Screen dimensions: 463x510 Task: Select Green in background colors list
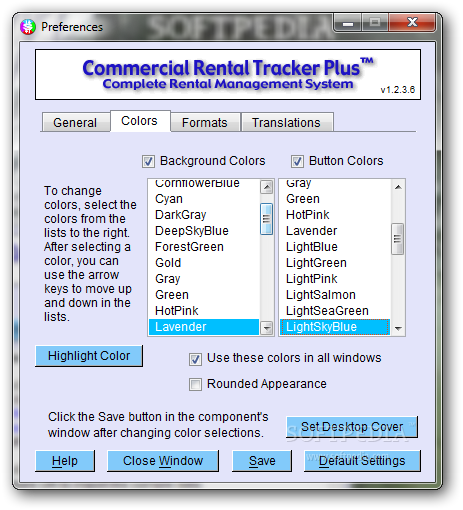point(204,295)
